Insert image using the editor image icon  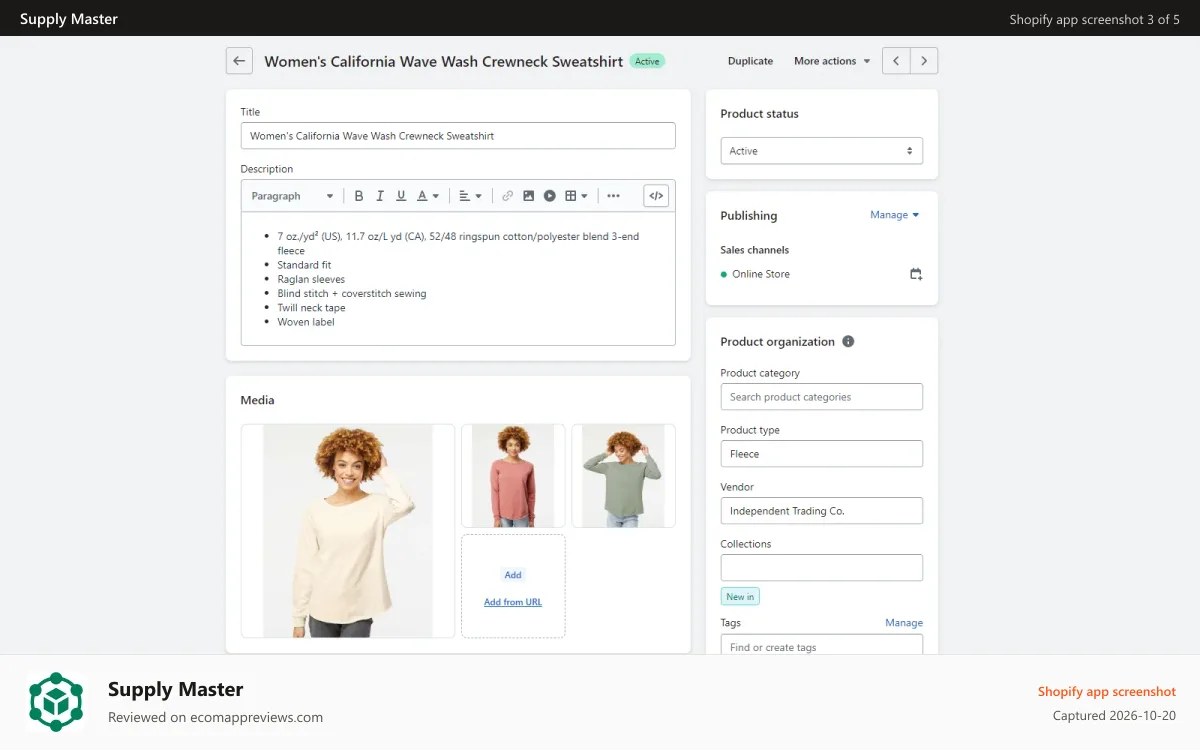point(529,196)
